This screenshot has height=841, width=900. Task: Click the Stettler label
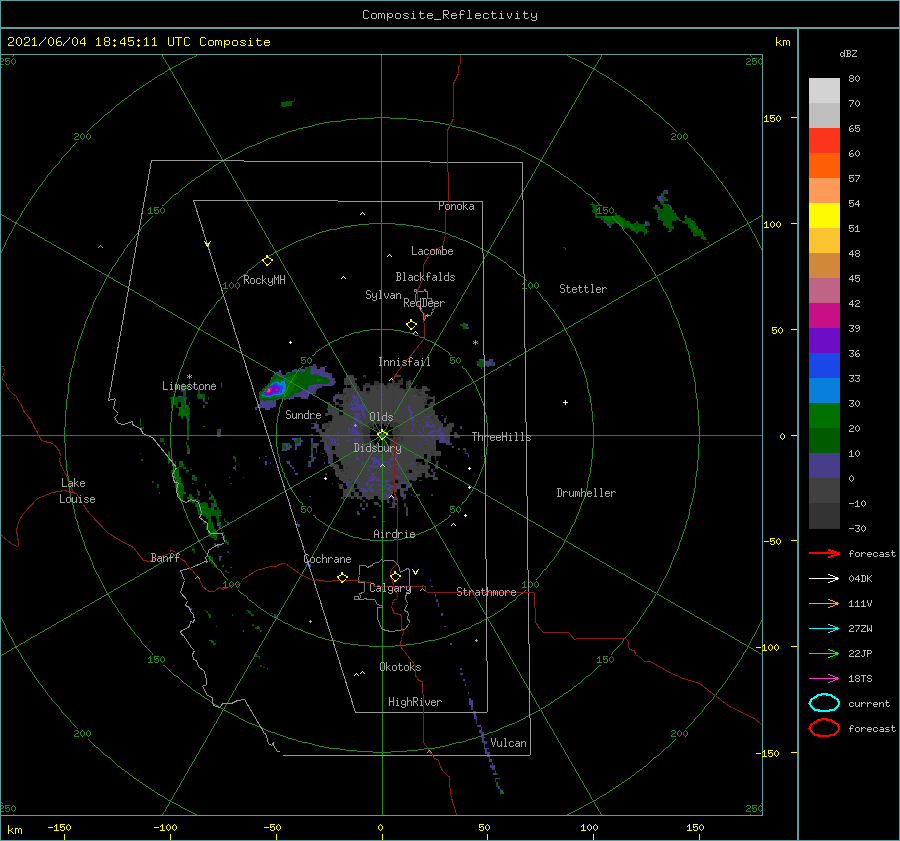583,289
